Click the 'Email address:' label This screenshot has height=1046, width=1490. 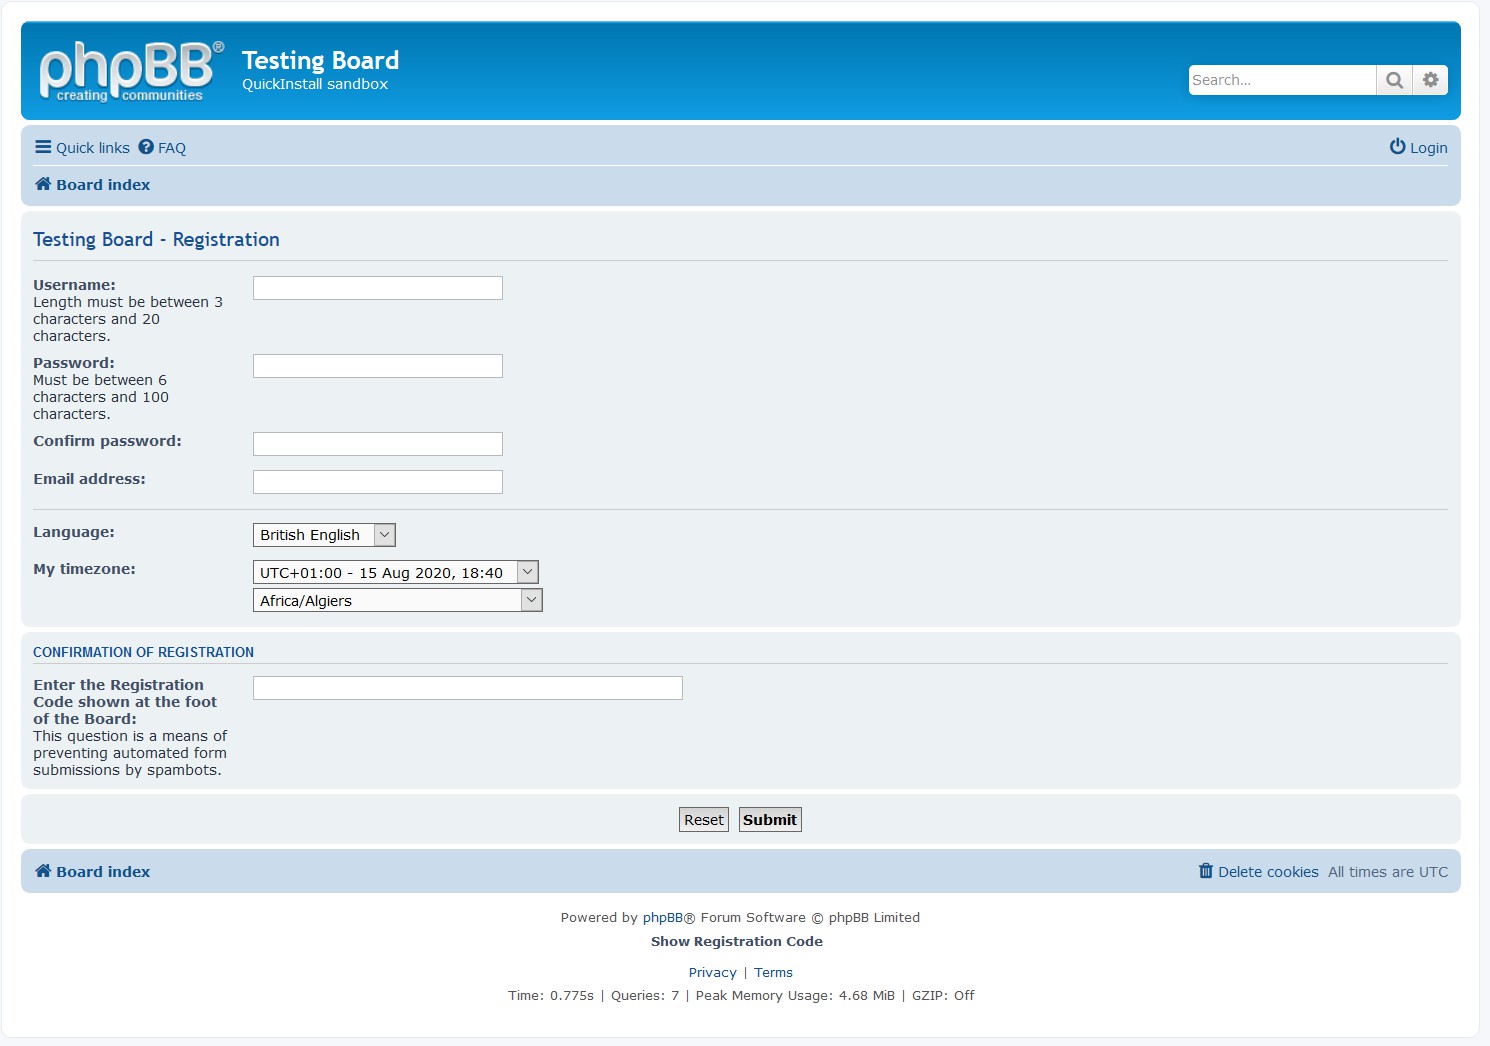89,479
